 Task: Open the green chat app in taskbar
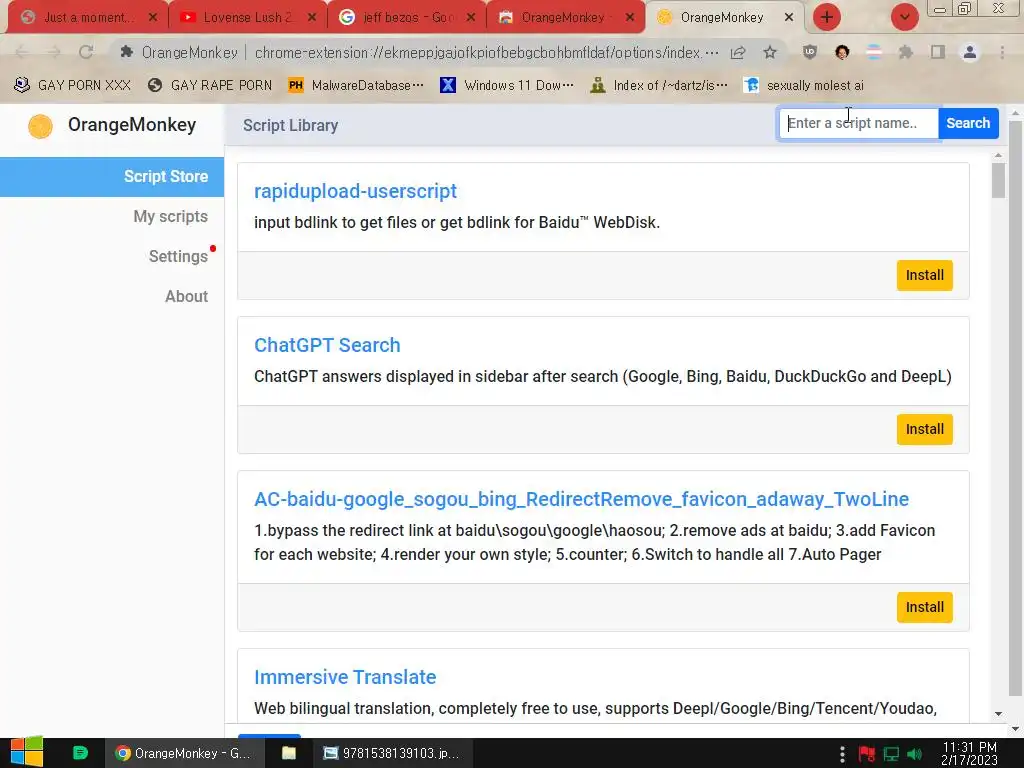[80, 753]
